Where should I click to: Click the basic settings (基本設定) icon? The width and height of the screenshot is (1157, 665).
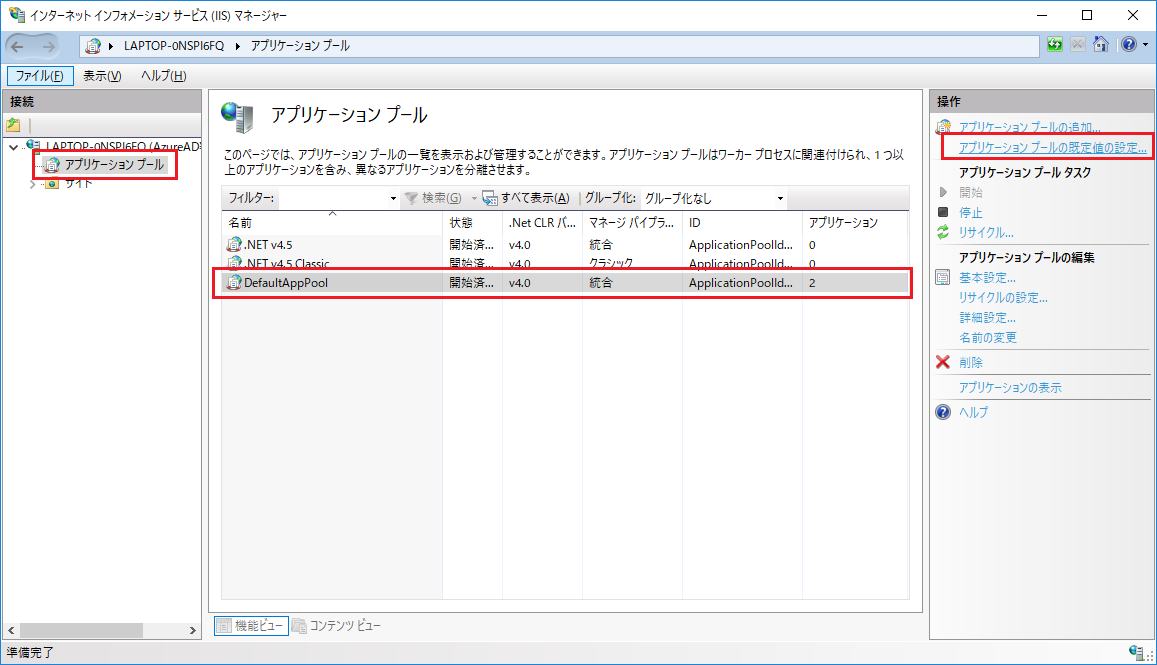[x=943, y=278]
